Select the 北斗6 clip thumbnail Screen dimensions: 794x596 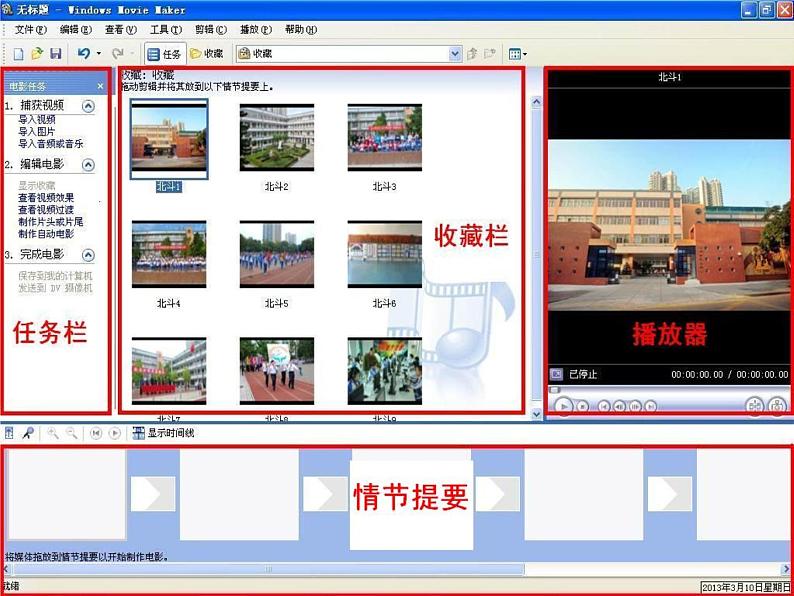point(385,254)
